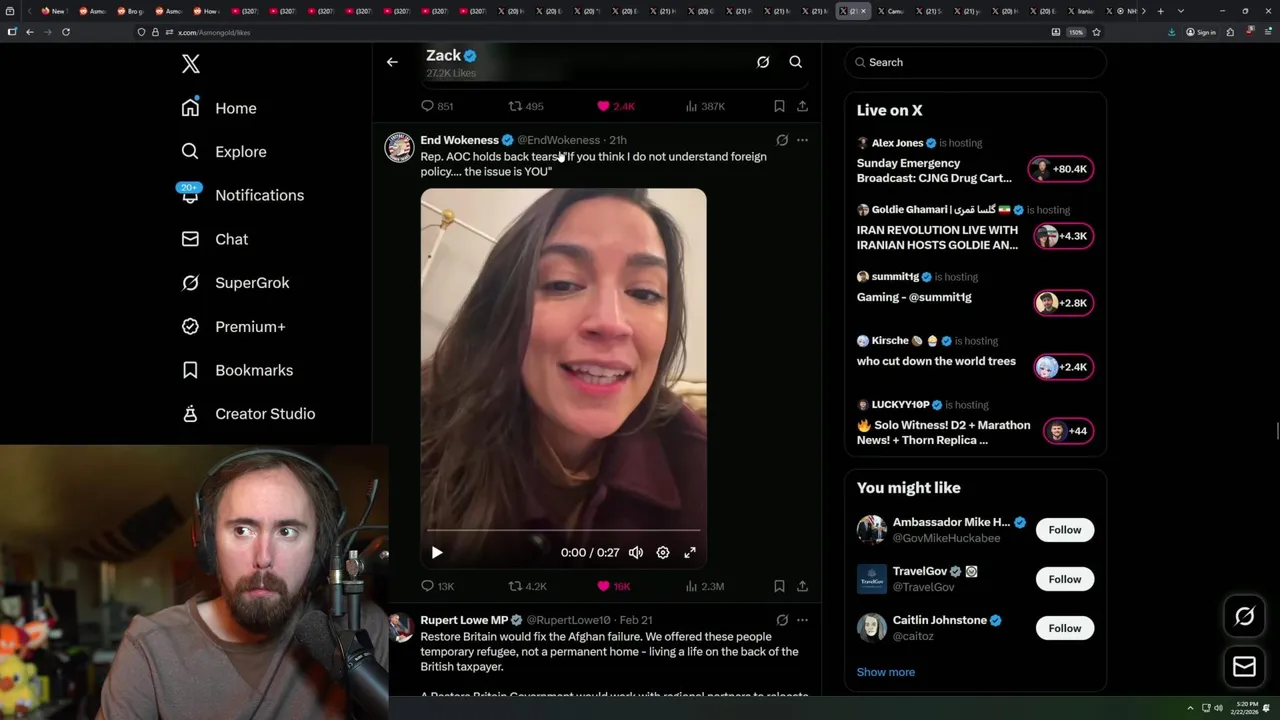
Task: Follow Ambassador Mike Huckabee
Action: [x=1065, y=530]
